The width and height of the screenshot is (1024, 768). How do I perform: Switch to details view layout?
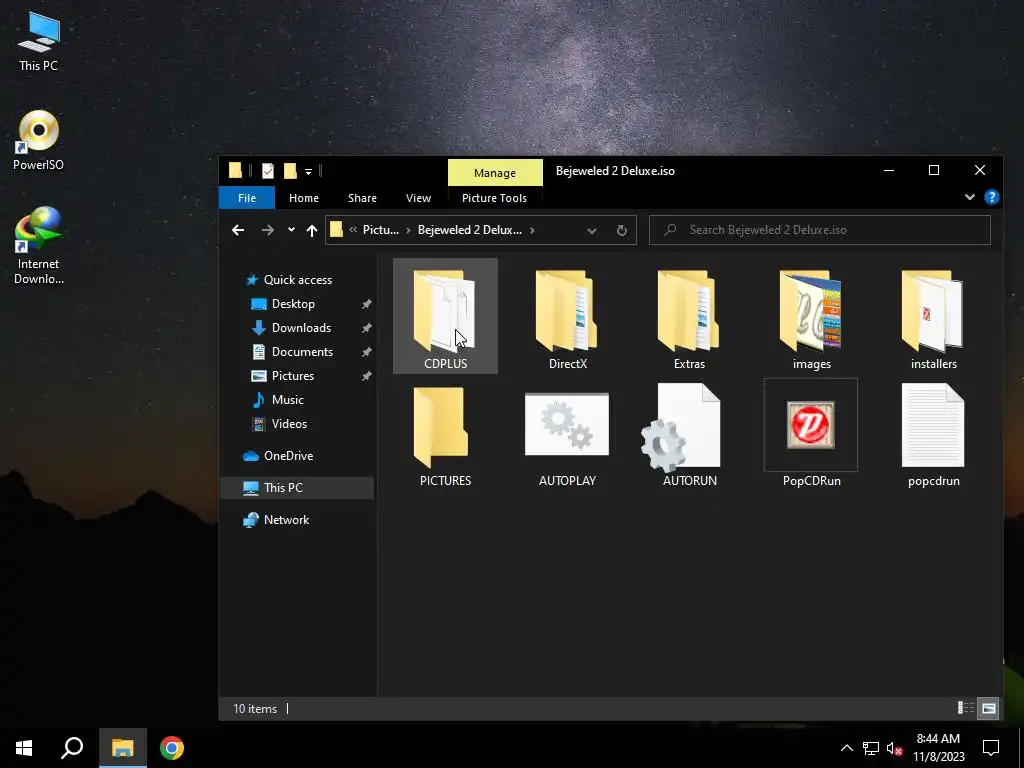tap(965, 708)
